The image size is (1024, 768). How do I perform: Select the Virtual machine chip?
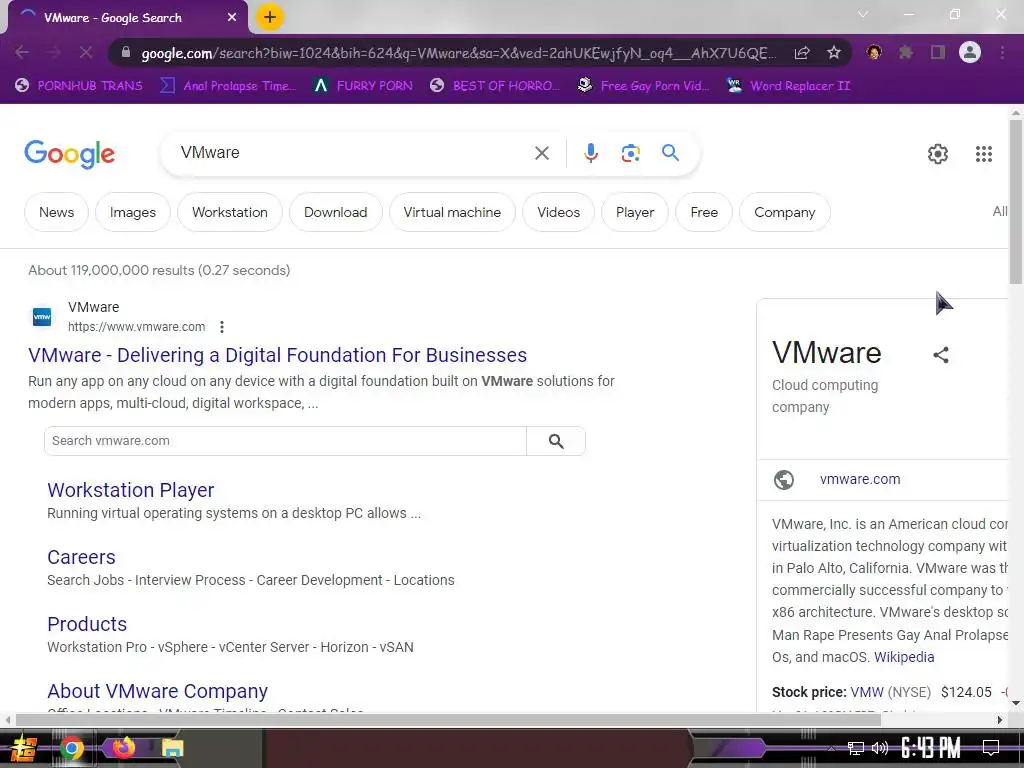(452, 212)
